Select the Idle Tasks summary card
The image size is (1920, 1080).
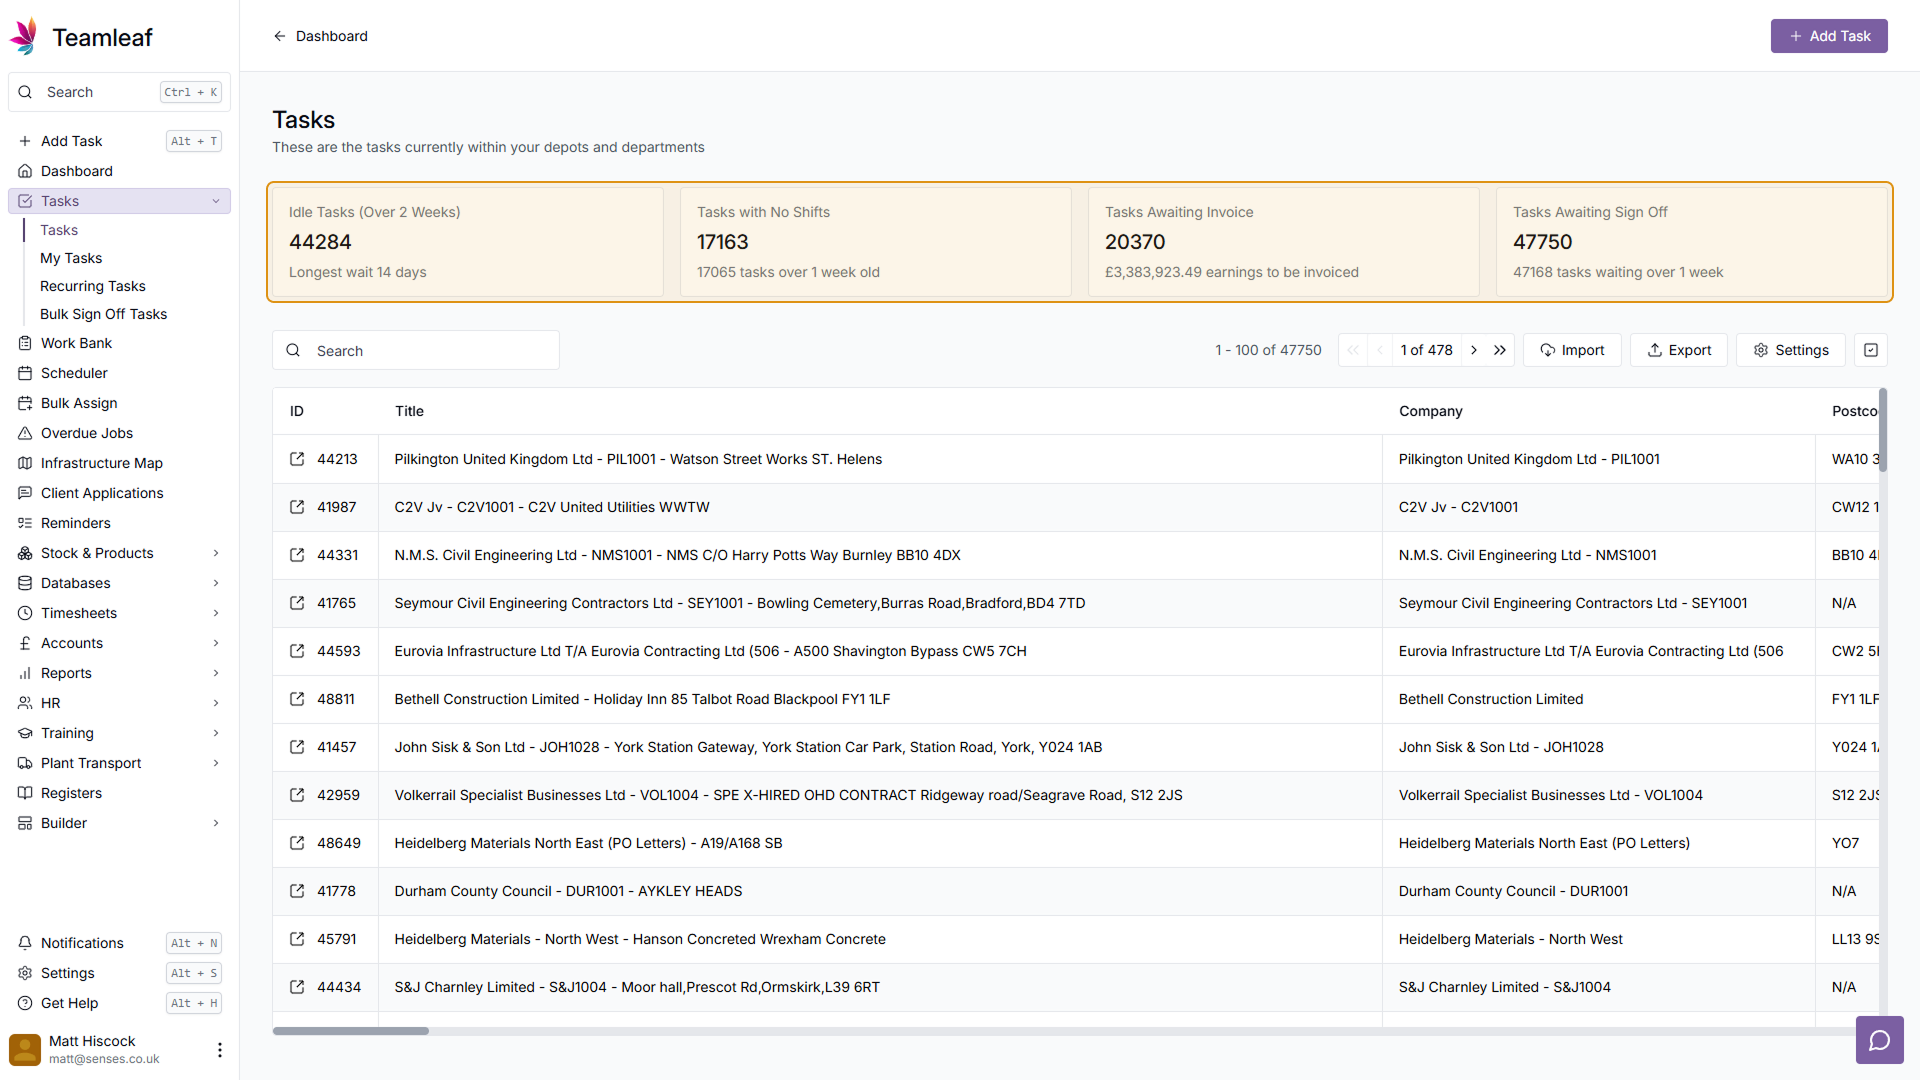point(468,242)
